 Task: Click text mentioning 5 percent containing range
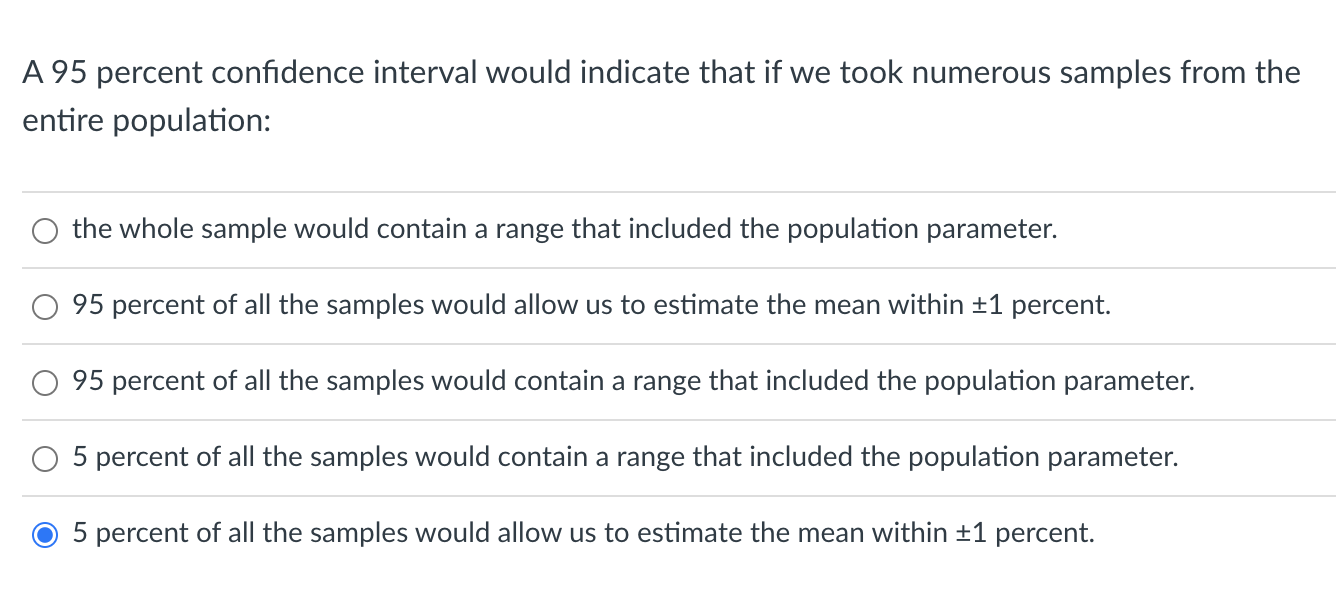coord(624,458)
